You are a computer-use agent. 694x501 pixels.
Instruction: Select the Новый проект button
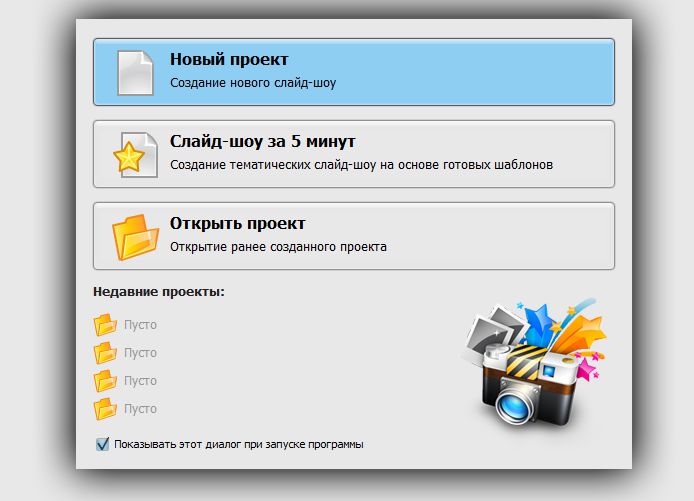point(354,72)
